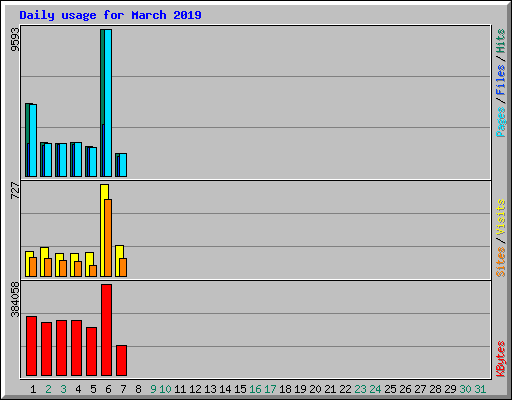The image size is (512, 400).
Task: Click the day 2 red KBytes bar
Action: pyautogui.click(x=46, y=349)
